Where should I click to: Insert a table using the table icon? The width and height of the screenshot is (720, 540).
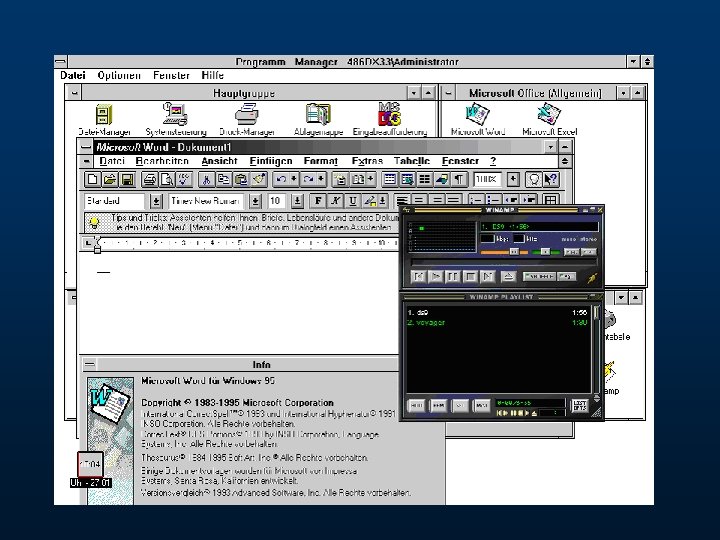pos(390,179)
